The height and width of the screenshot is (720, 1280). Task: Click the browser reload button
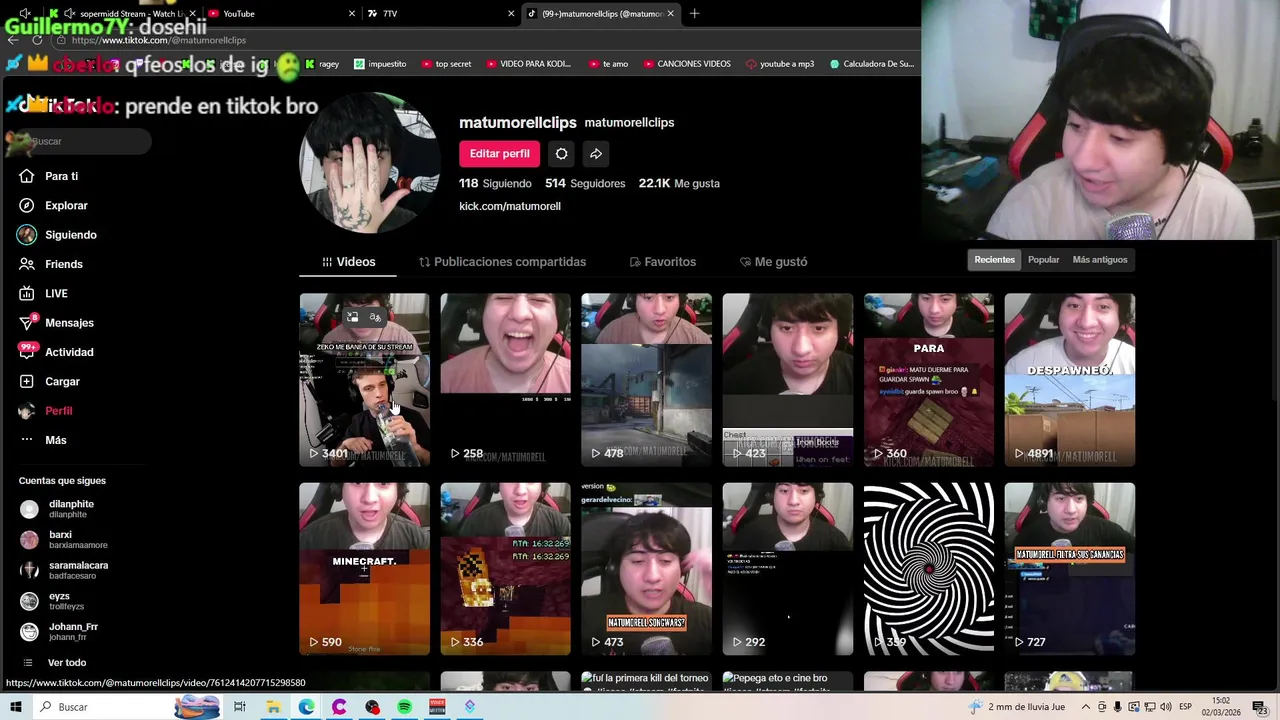coord(37,40)
